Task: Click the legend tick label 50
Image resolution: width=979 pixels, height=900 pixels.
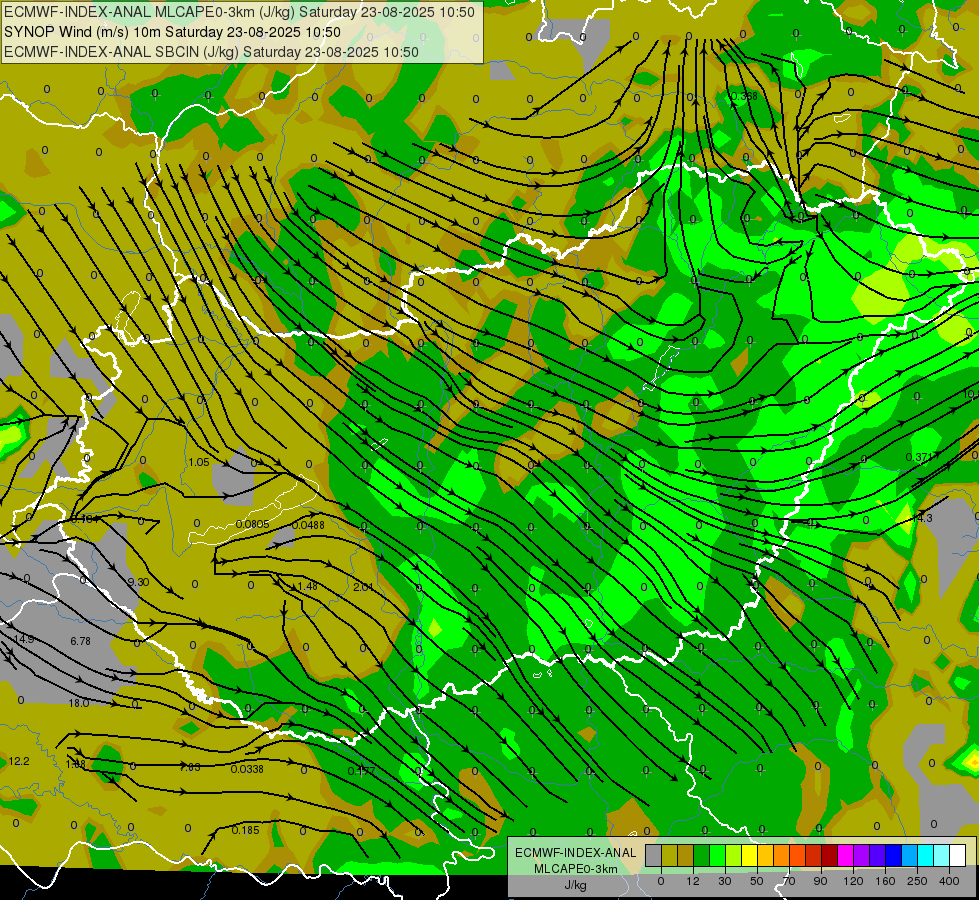Action: pyautogui.click(x=757, y=881)
